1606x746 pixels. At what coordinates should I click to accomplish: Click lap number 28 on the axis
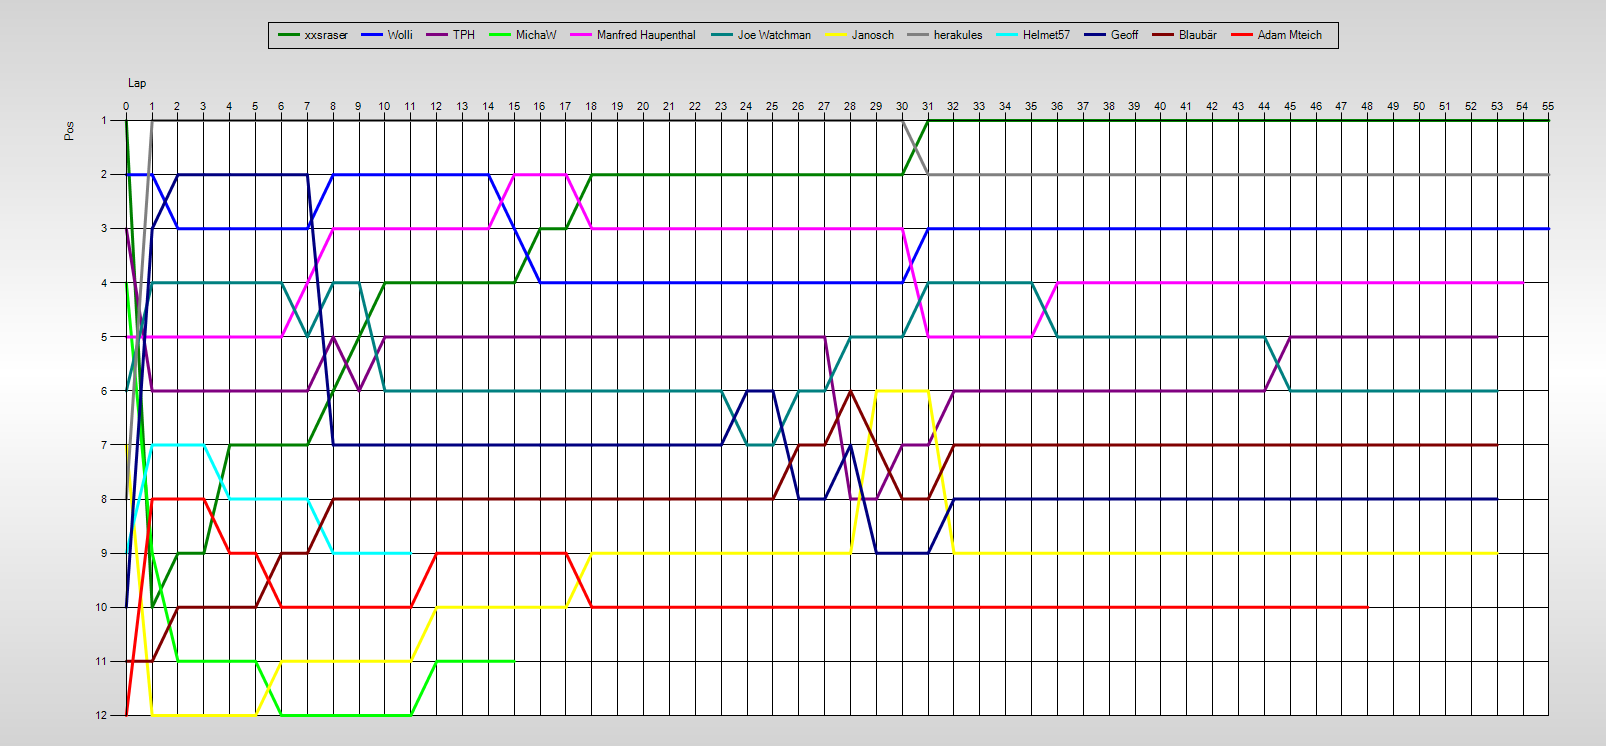click(x=850, y=106)
